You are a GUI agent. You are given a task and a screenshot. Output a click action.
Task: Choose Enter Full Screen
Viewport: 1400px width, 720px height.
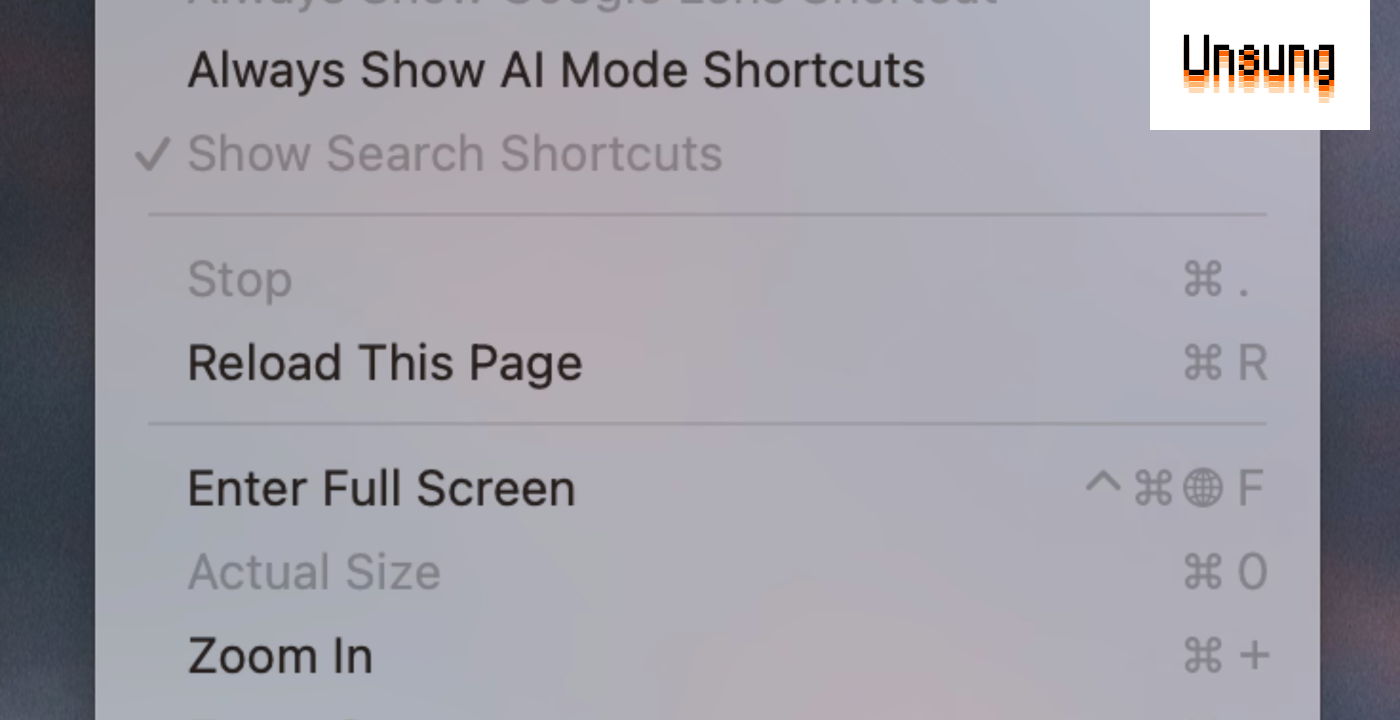click(x=383, y=488)
